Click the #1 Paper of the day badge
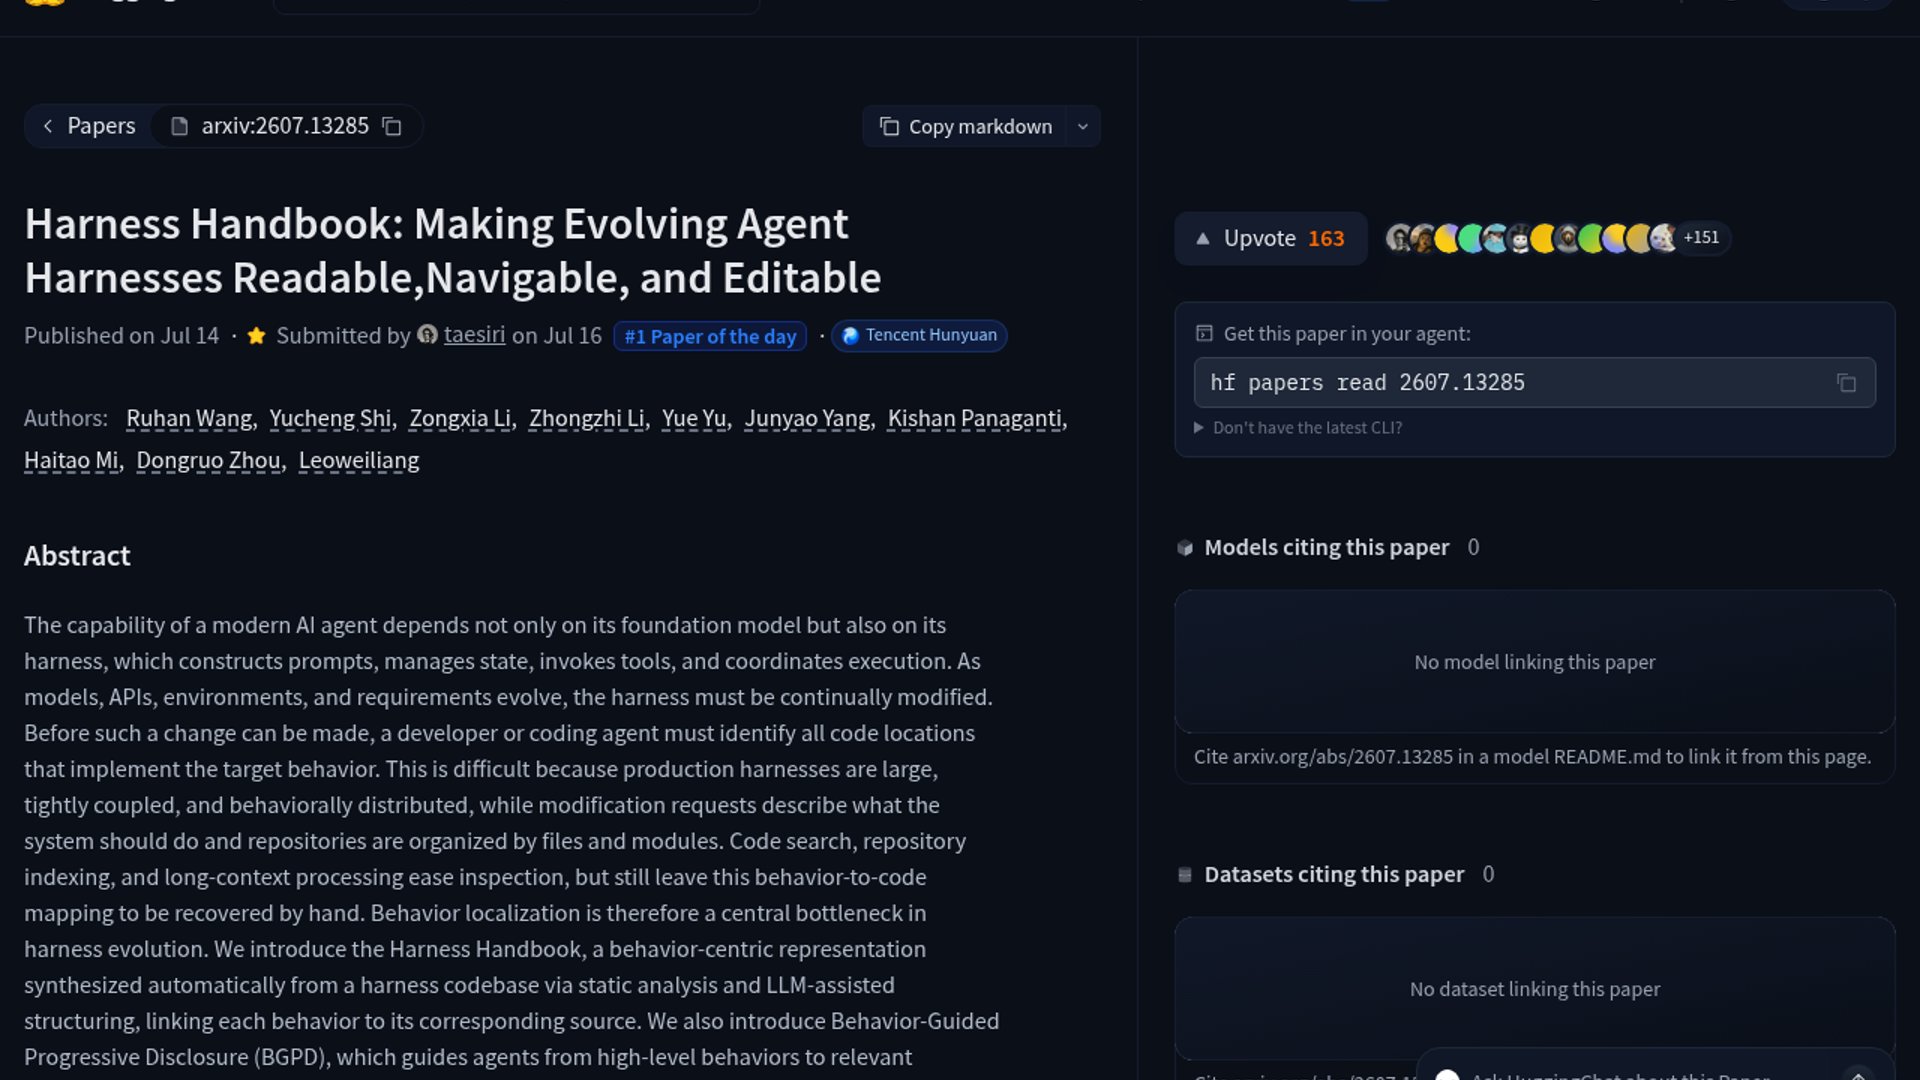 click(x=710, y=336)
